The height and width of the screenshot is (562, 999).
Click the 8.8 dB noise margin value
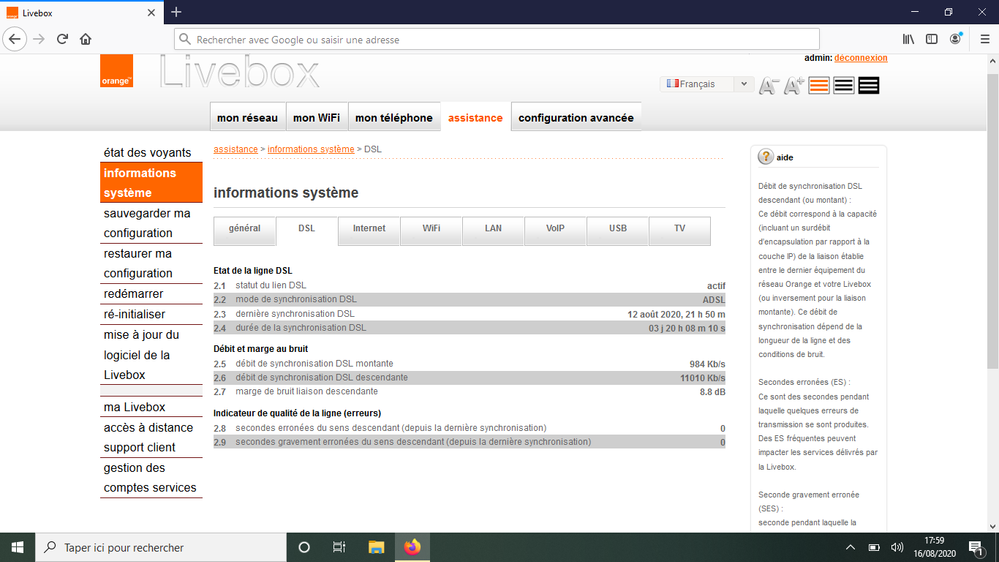coord(712,392)
